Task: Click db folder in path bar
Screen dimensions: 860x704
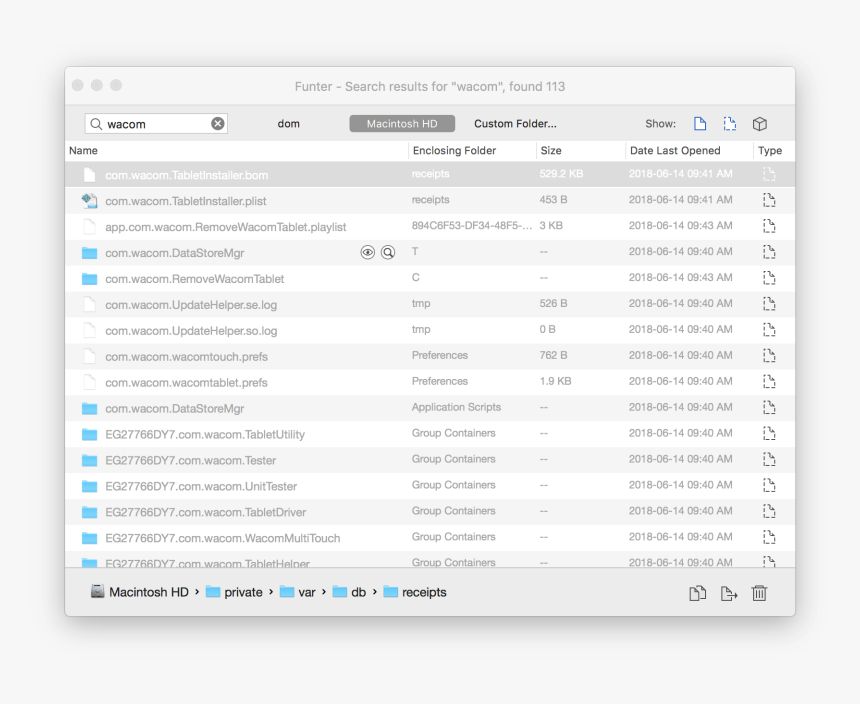Action: (x=349, y=592)
